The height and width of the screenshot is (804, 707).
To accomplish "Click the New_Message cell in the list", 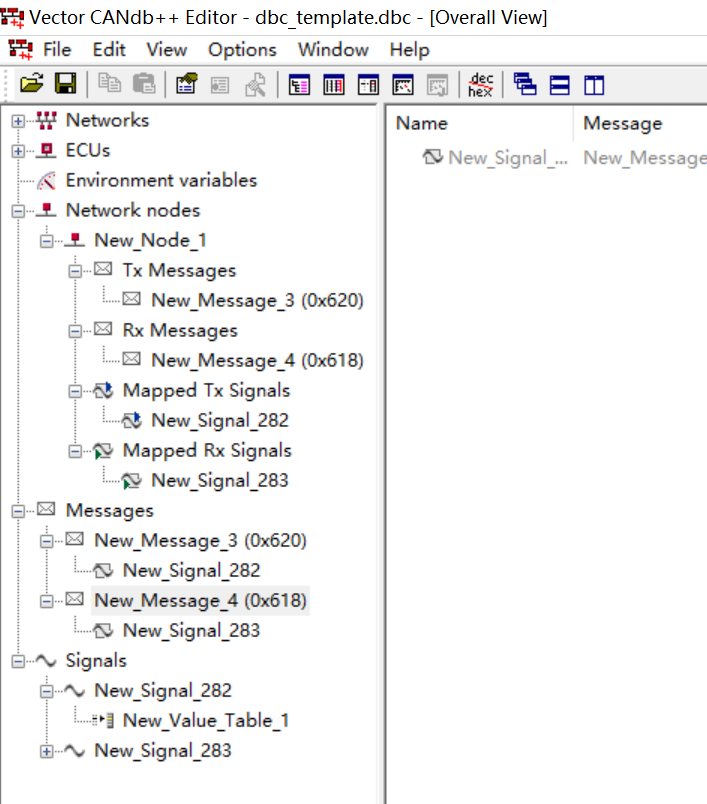I will [645, 158].
